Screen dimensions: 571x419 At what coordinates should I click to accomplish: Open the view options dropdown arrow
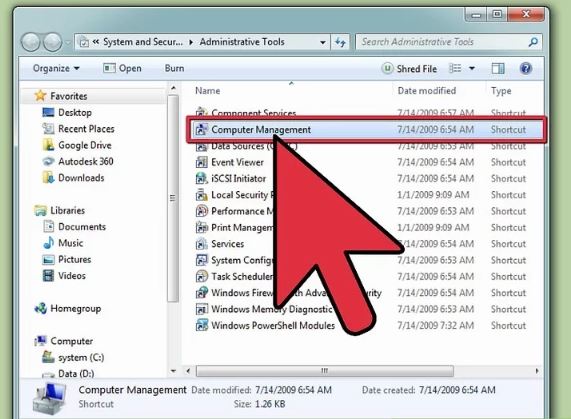coord(472,68)
